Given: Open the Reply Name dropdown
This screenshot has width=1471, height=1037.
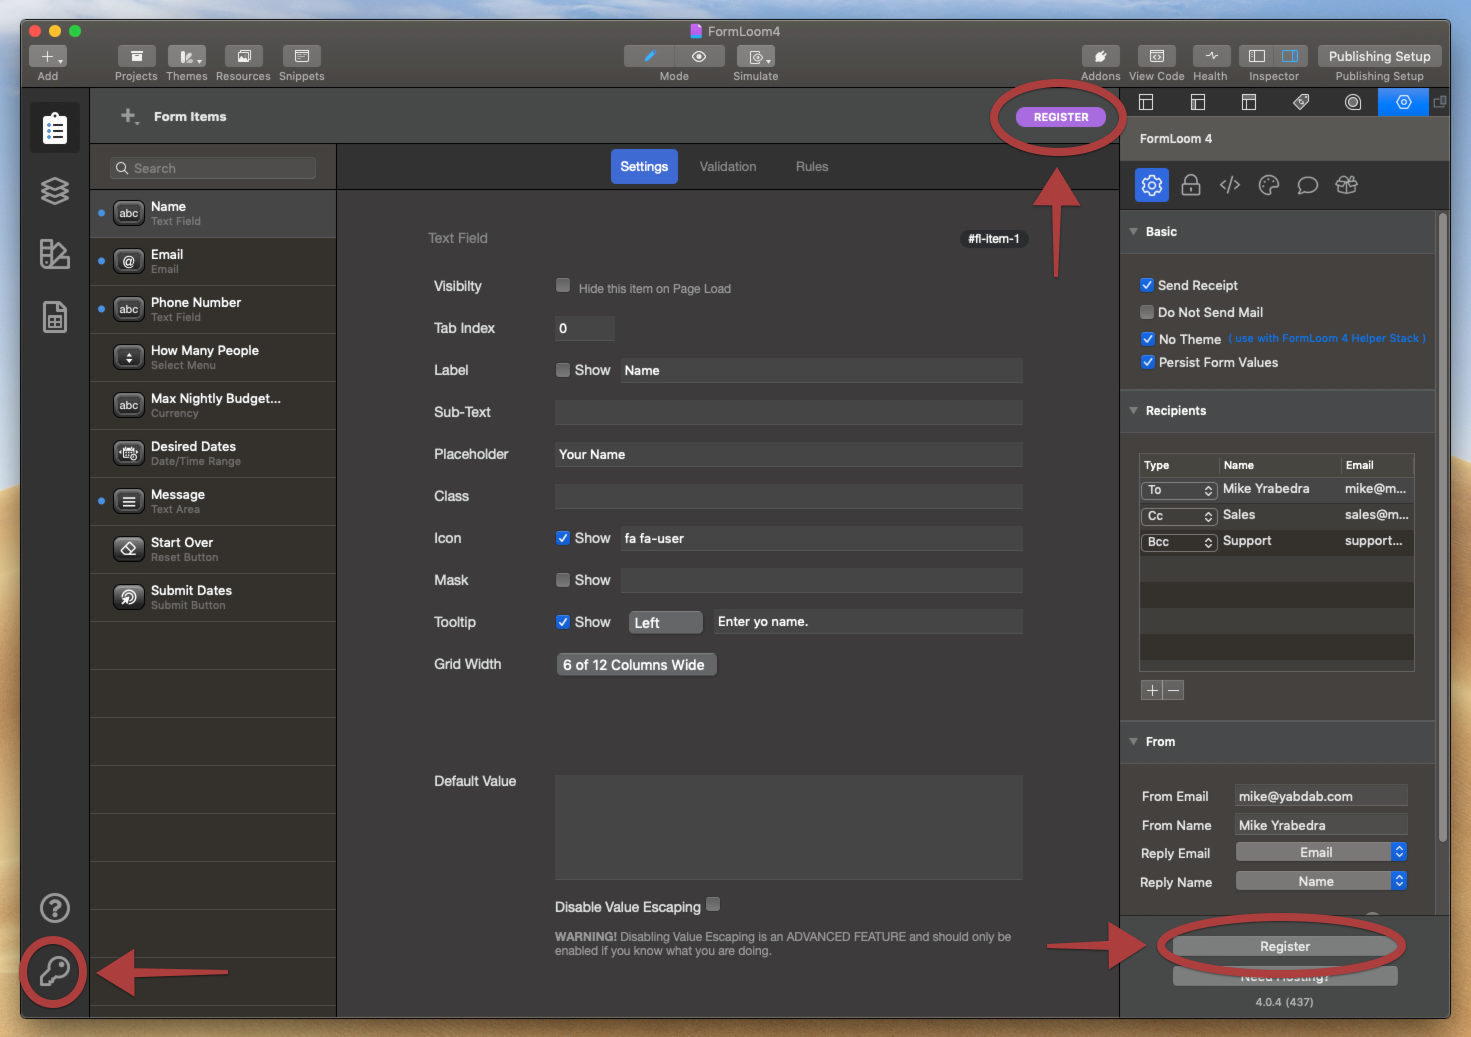Looking at the screenshot, I should 1322,881.
